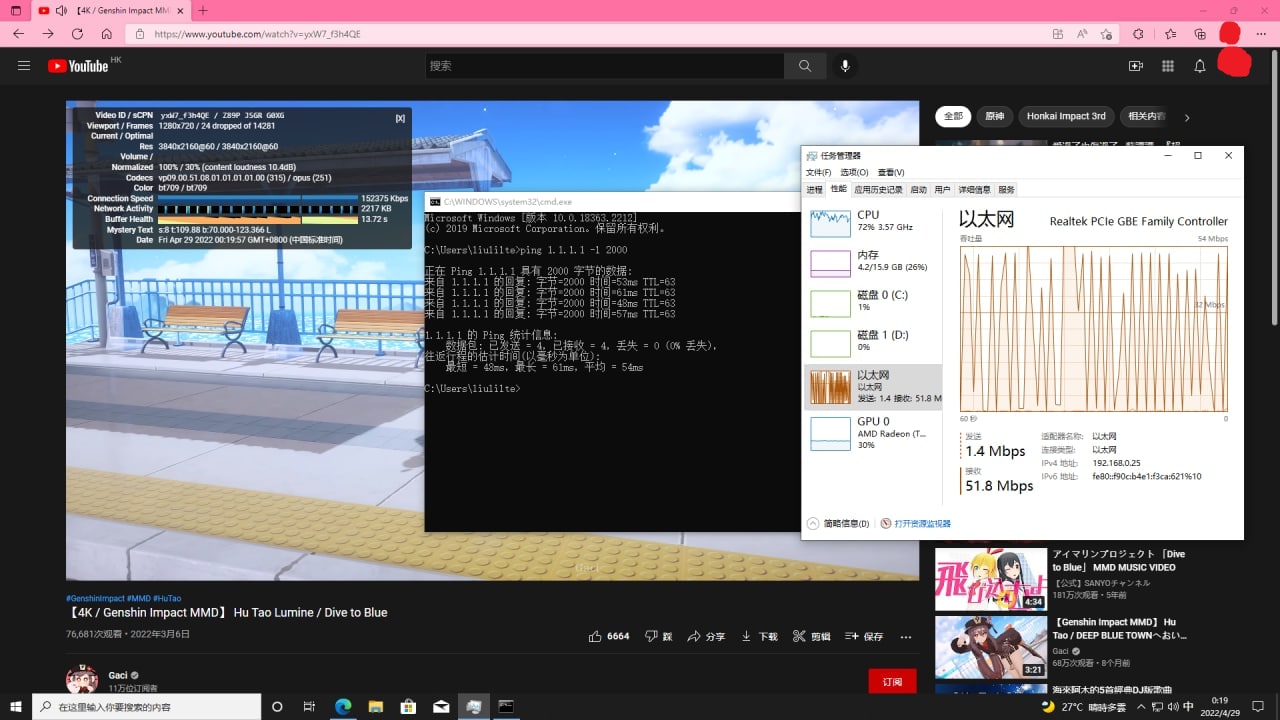Switch to 详细信息 tab
Screen dimensions: 1280x720
[974, 189]
